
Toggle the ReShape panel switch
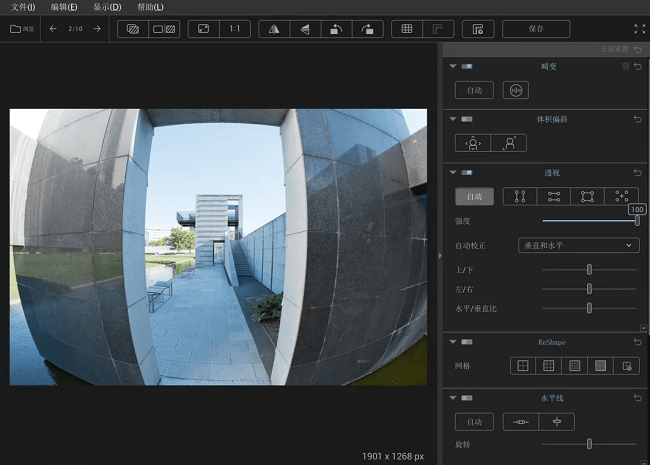pyautogui.click(x=467, y=342)
